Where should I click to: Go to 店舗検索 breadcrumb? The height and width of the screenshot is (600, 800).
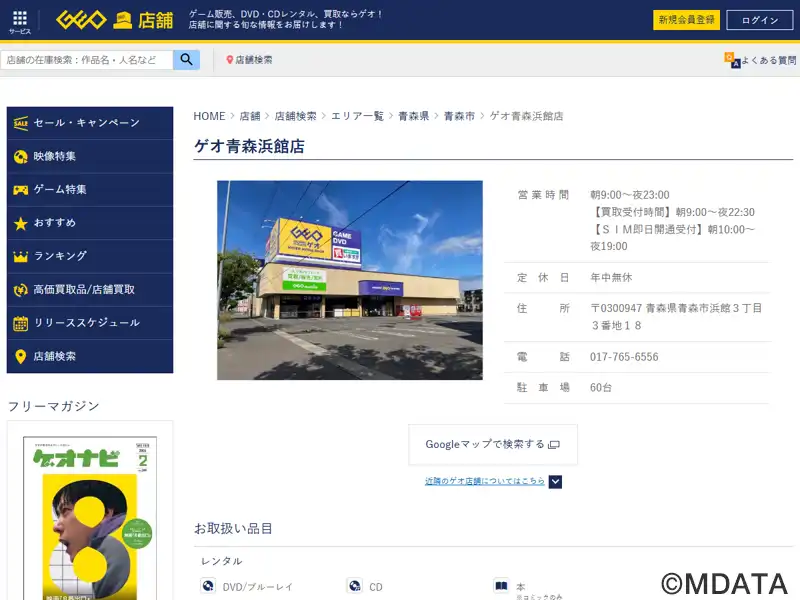tap(295, 116)
